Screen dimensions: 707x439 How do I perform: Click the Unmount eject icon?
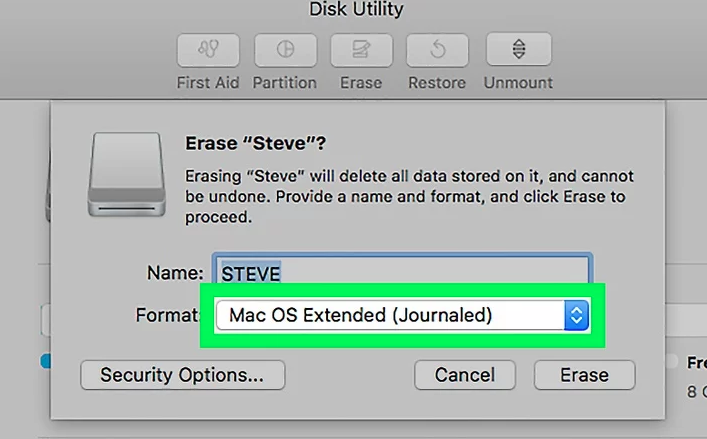click(x=519, y=49)
